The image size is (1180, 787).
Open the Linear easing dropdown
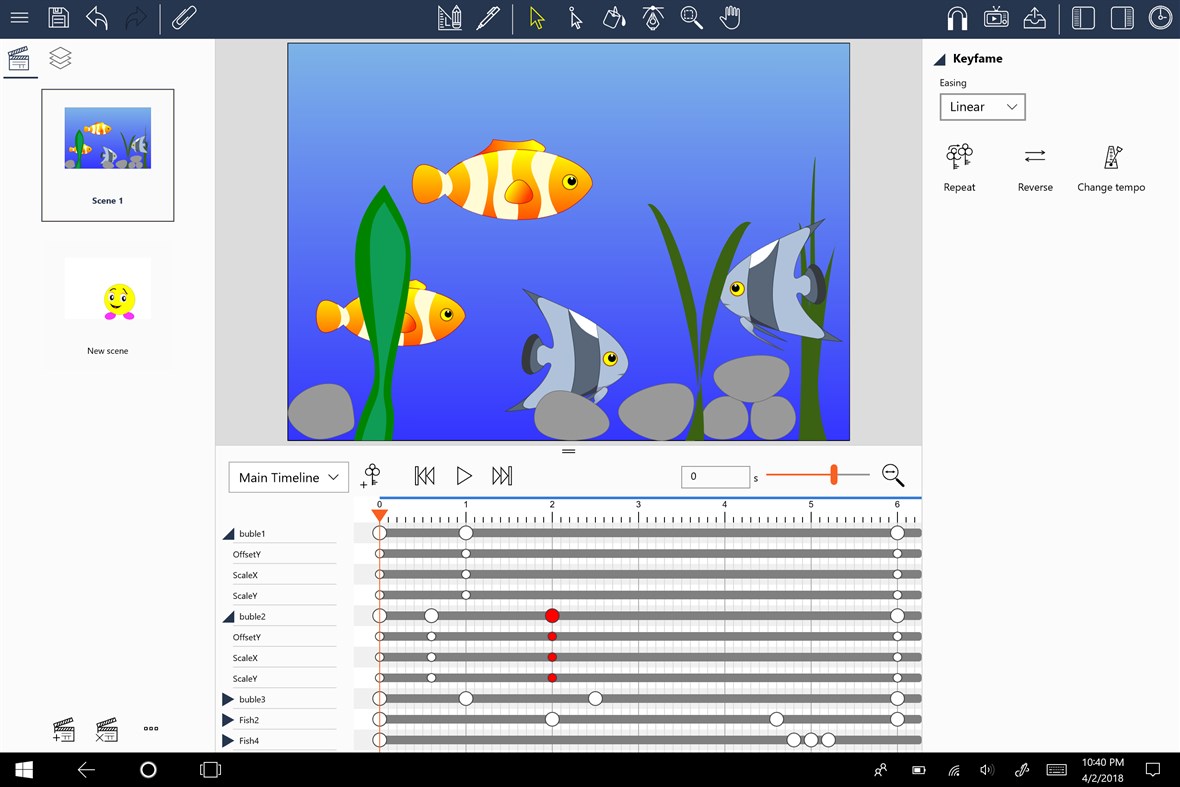point(982,106)
